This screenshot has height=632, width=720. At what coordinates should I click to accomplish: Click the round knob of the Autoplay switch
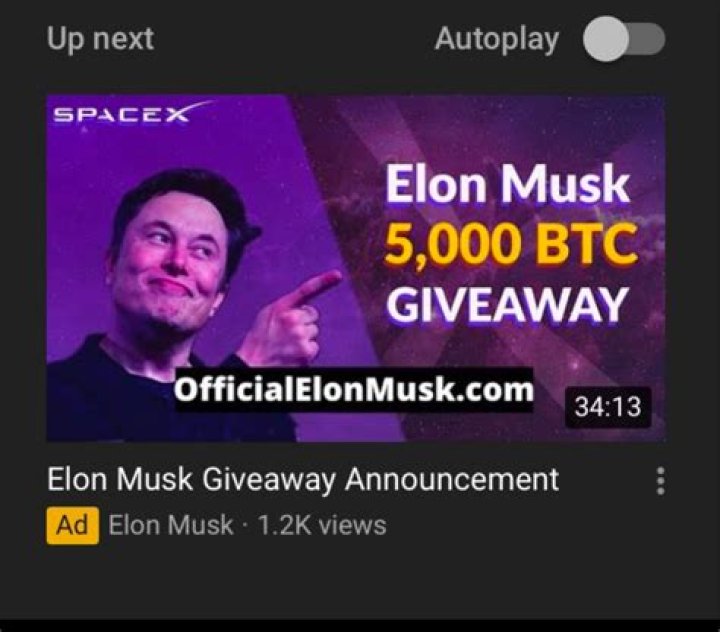(x=606, y=39)
